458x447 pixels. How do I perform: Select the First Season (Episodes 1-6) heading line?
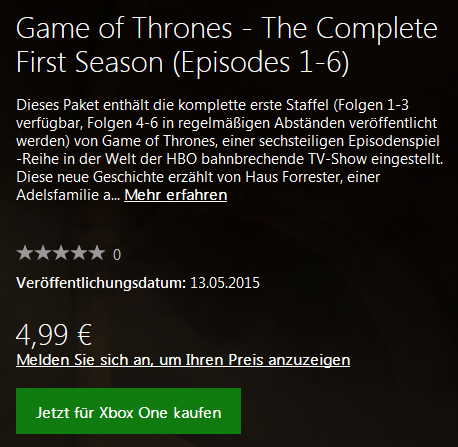(183, 62)
